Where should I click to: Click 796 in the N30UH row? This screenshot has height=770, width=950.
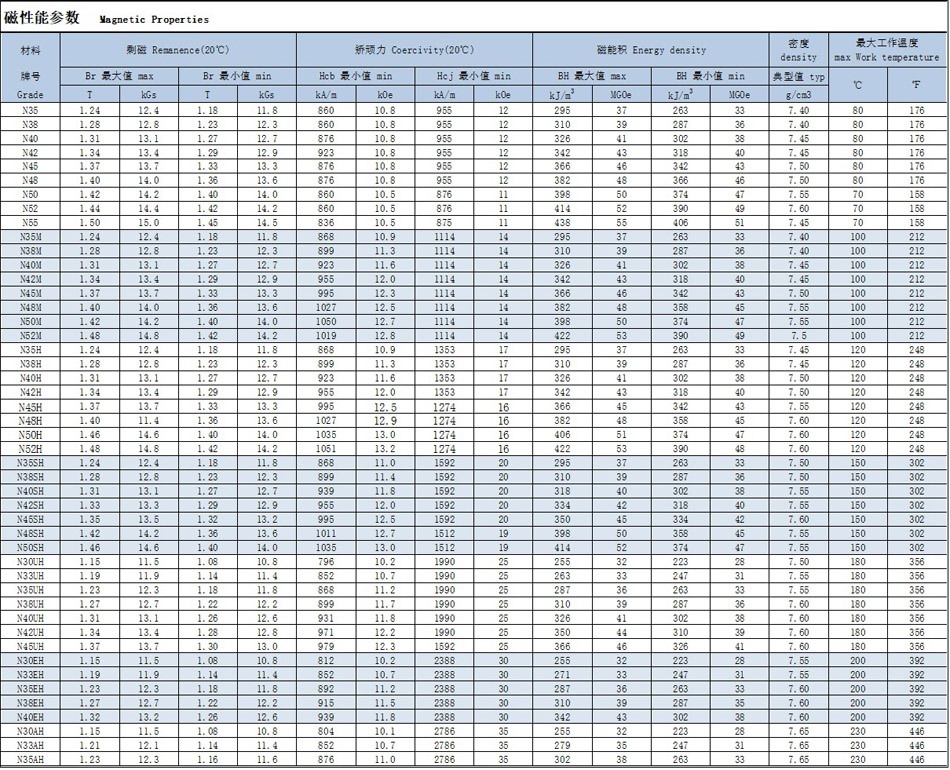(x=326, y=562)
